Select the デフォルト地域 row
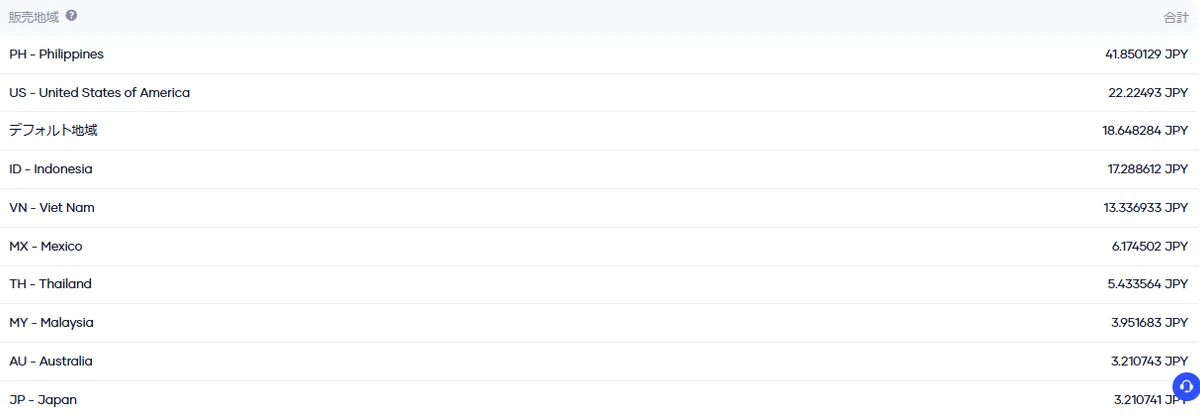Image resolution: width=1200 pixels, height=417 pixels. [600, 131]
